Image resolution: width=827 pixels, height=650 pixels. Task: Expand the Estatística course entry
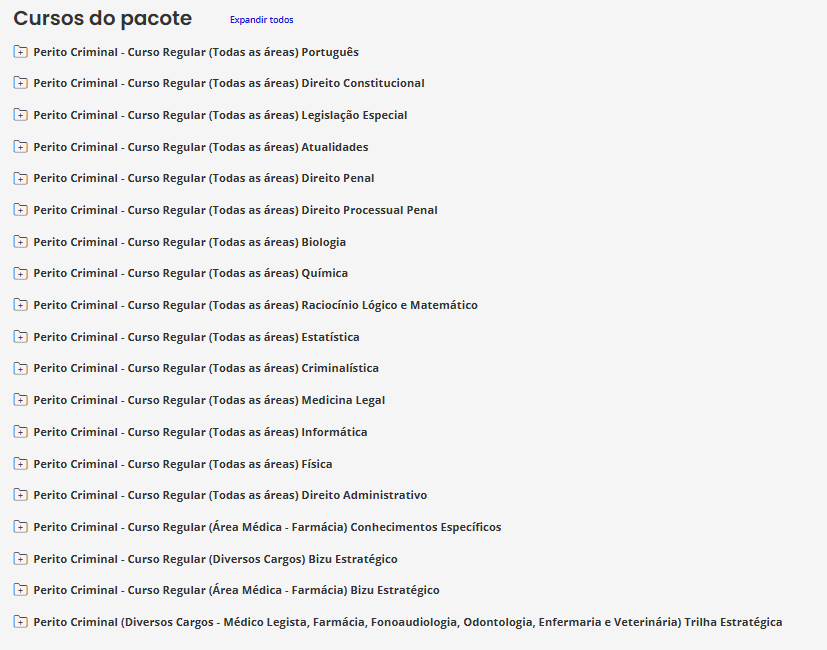196,337
